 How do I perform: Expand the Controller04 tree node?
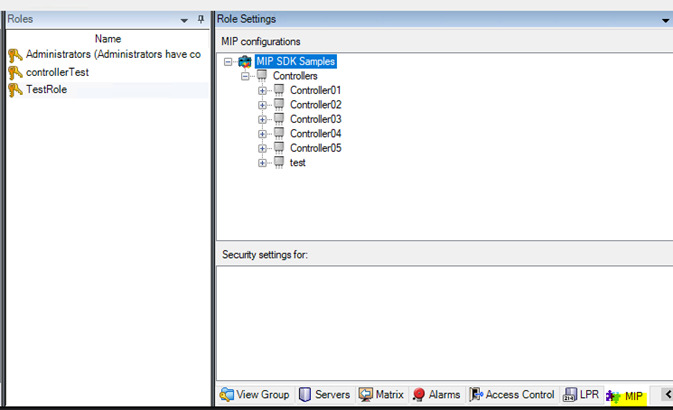point(263,134)
